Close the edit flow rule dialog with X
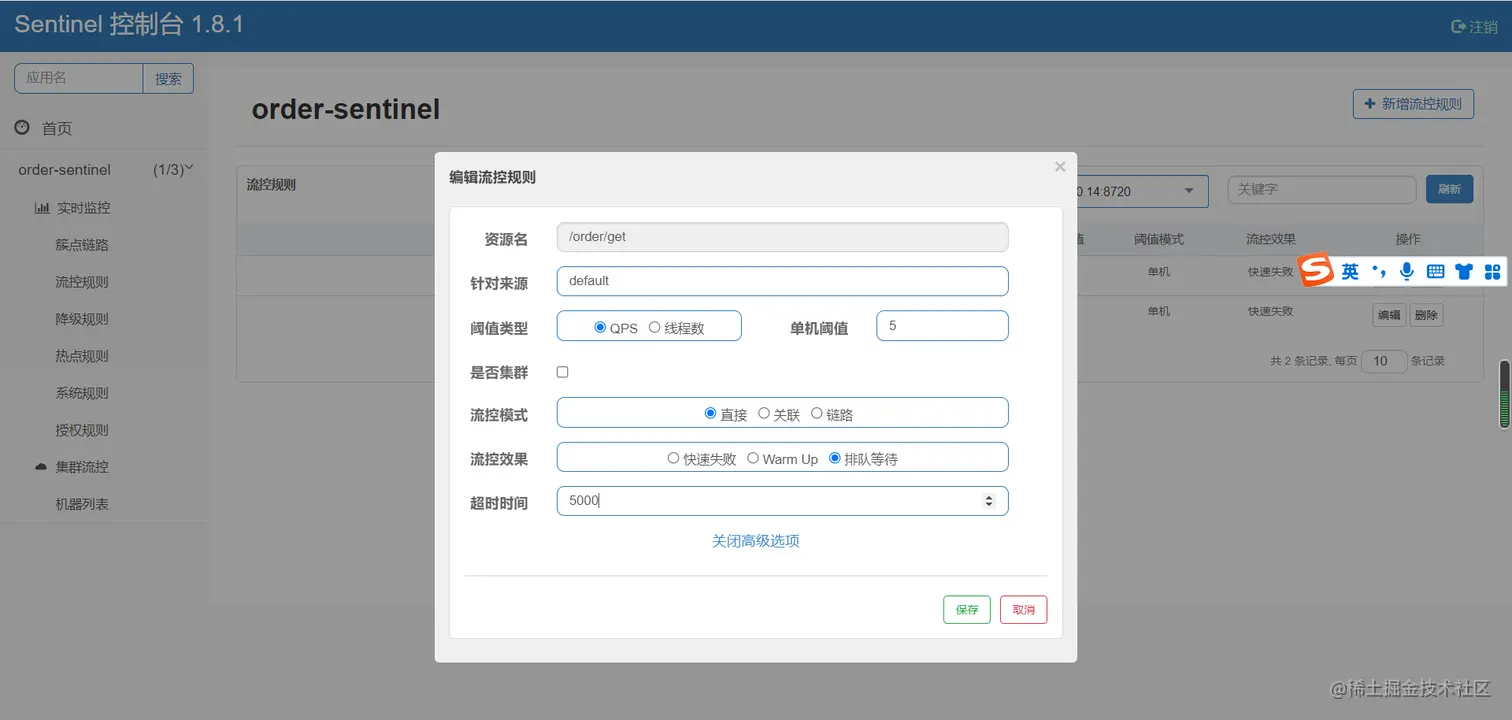 (1060, 167)
